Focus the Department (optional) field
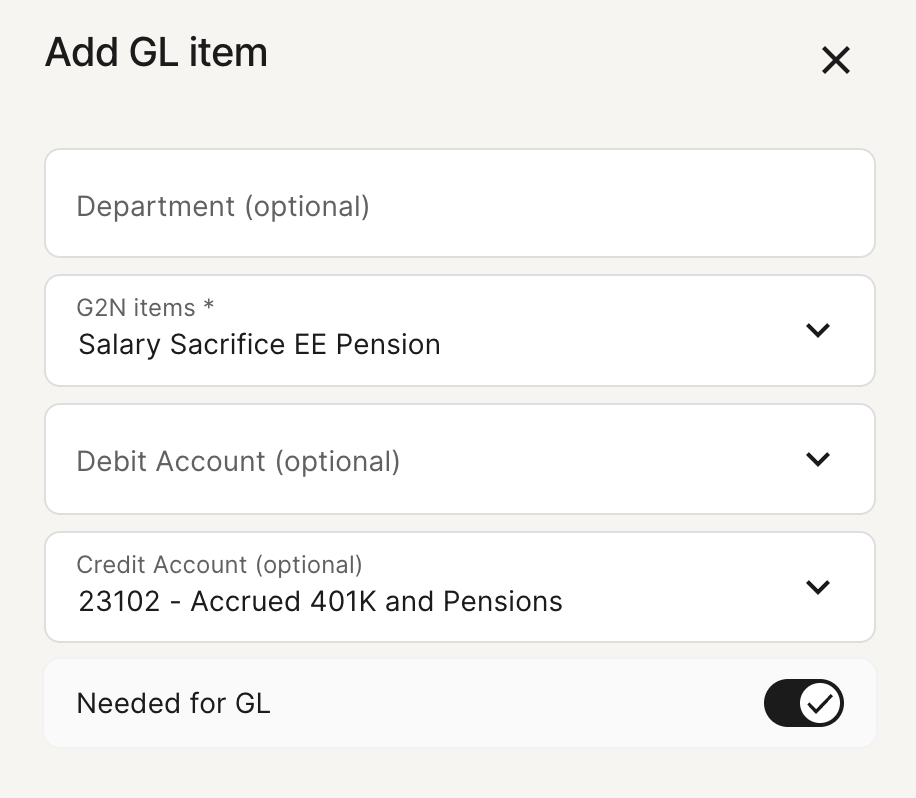The height and width of the screenshot is (798, 916). coord(460,203)
